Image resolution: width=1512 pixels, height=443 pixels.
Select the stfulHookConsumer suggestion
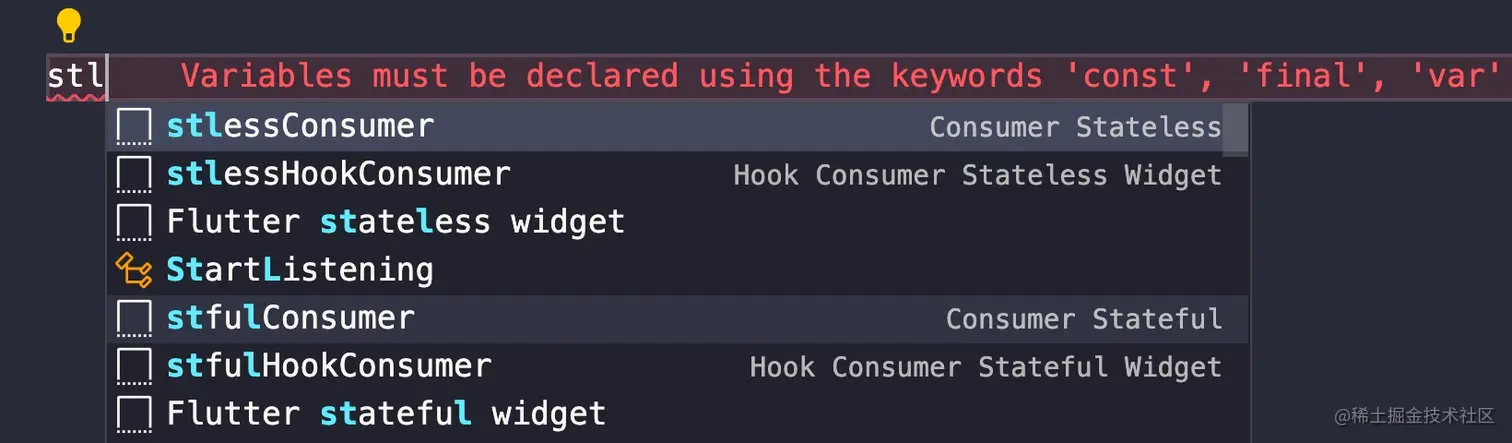[x=329, y=367]
